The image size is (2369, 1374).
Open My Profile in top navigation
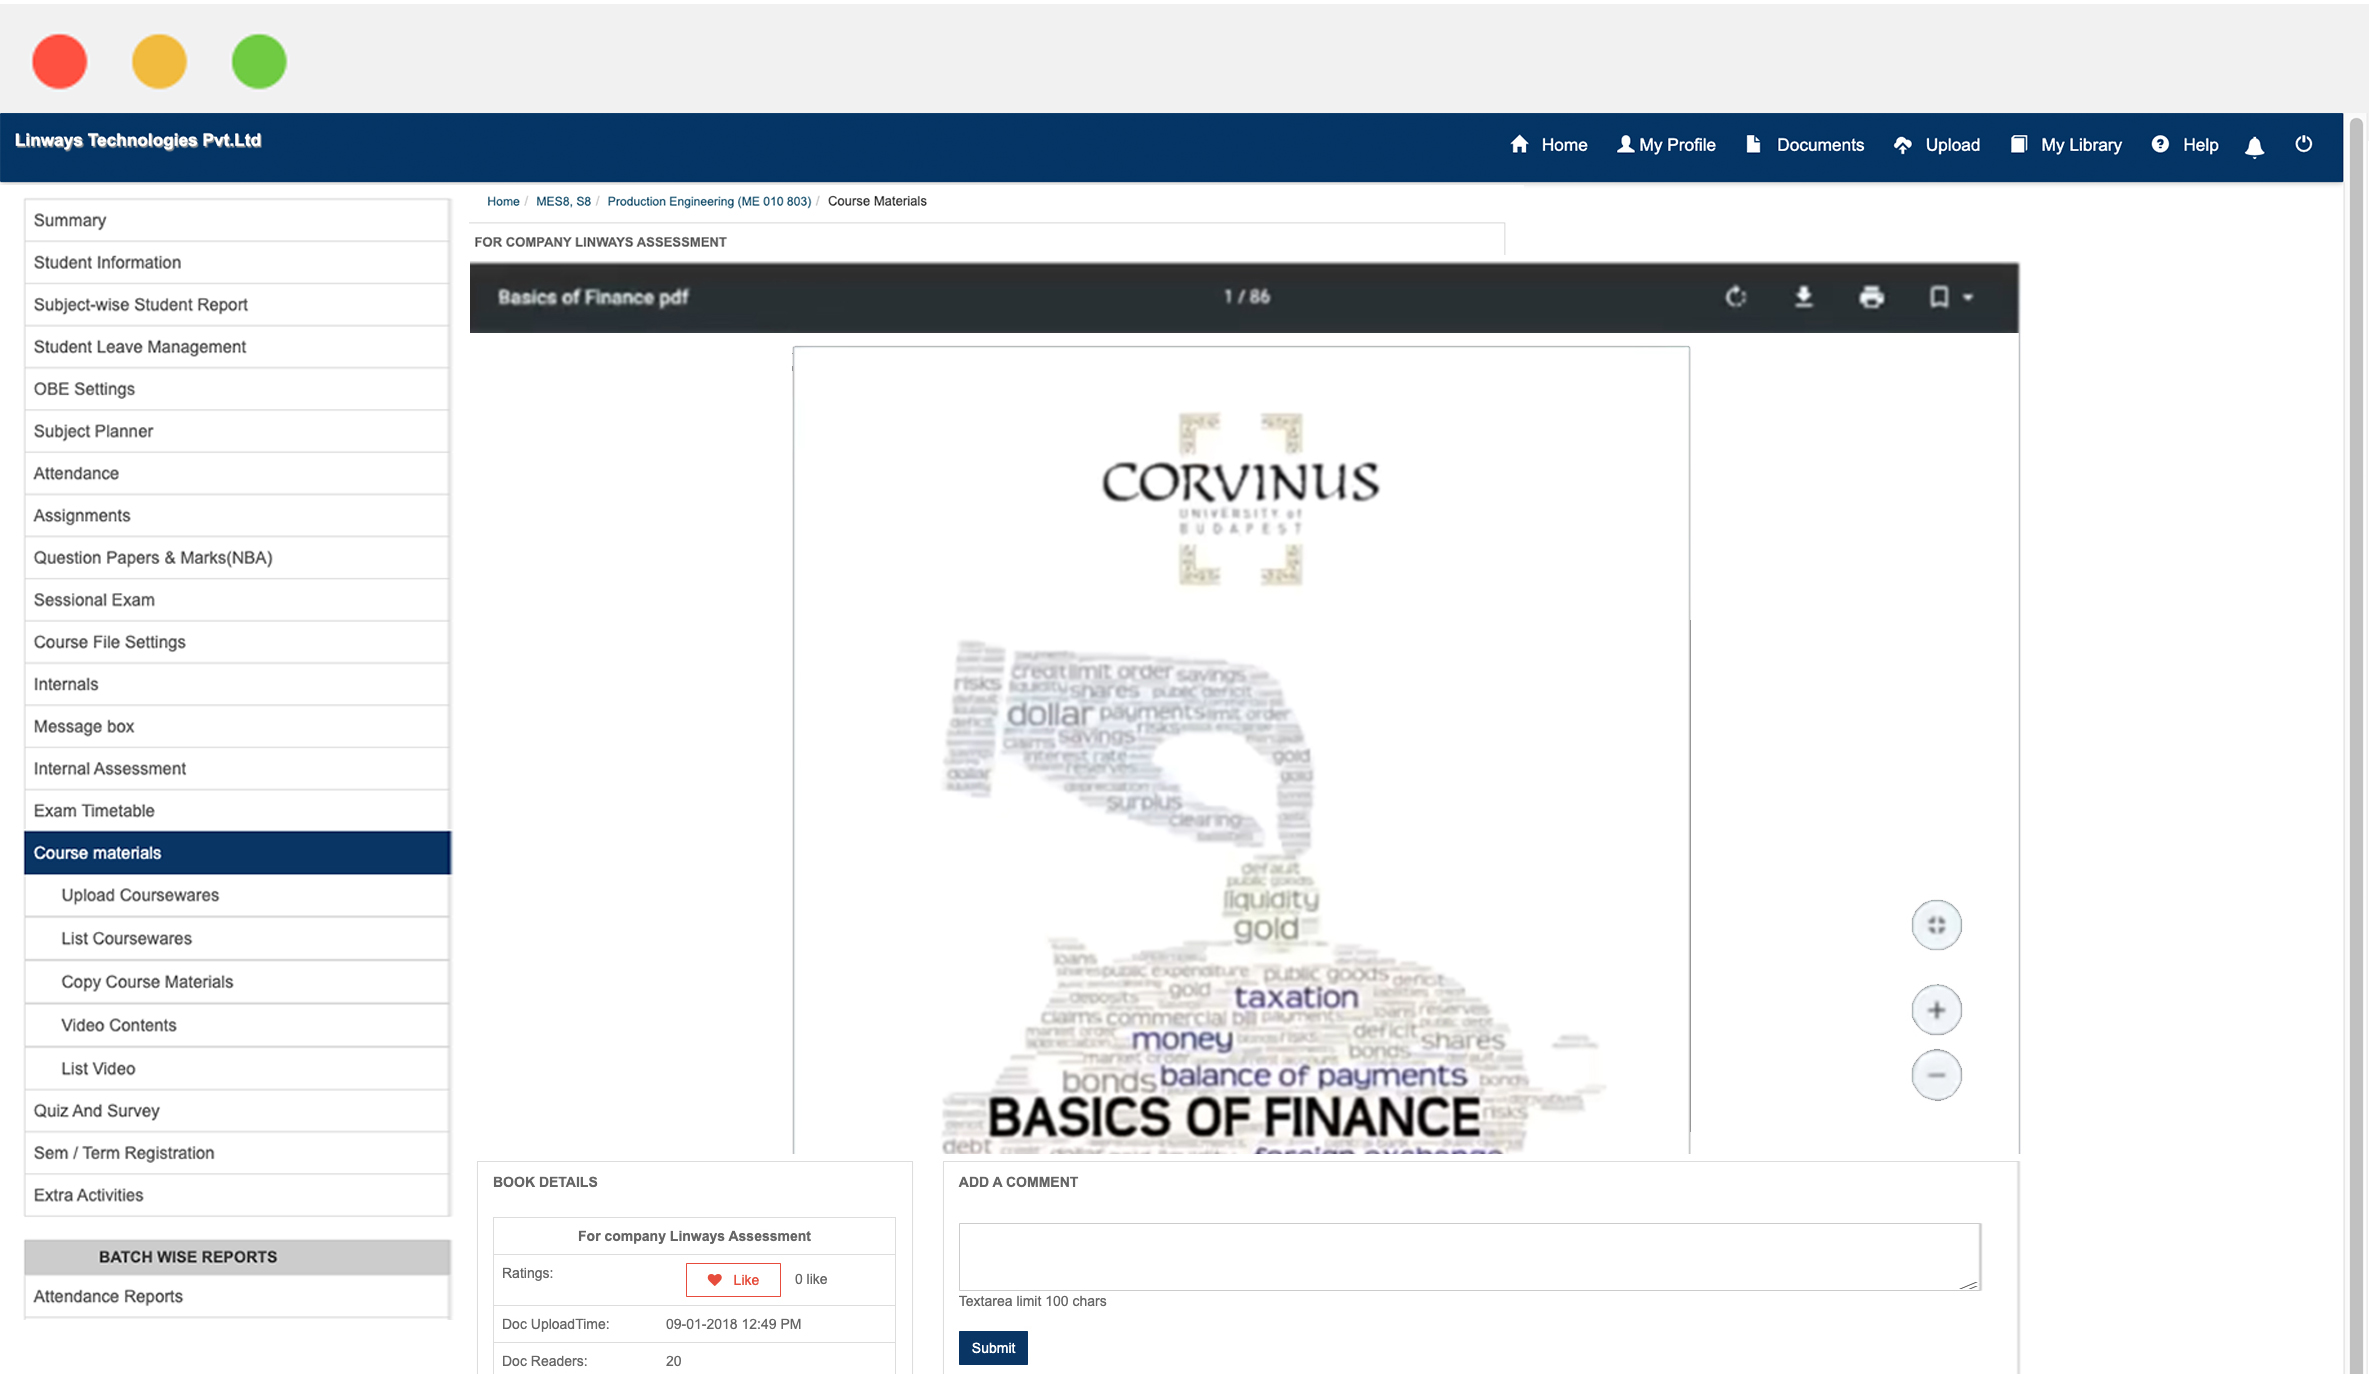click(1666, 145)
